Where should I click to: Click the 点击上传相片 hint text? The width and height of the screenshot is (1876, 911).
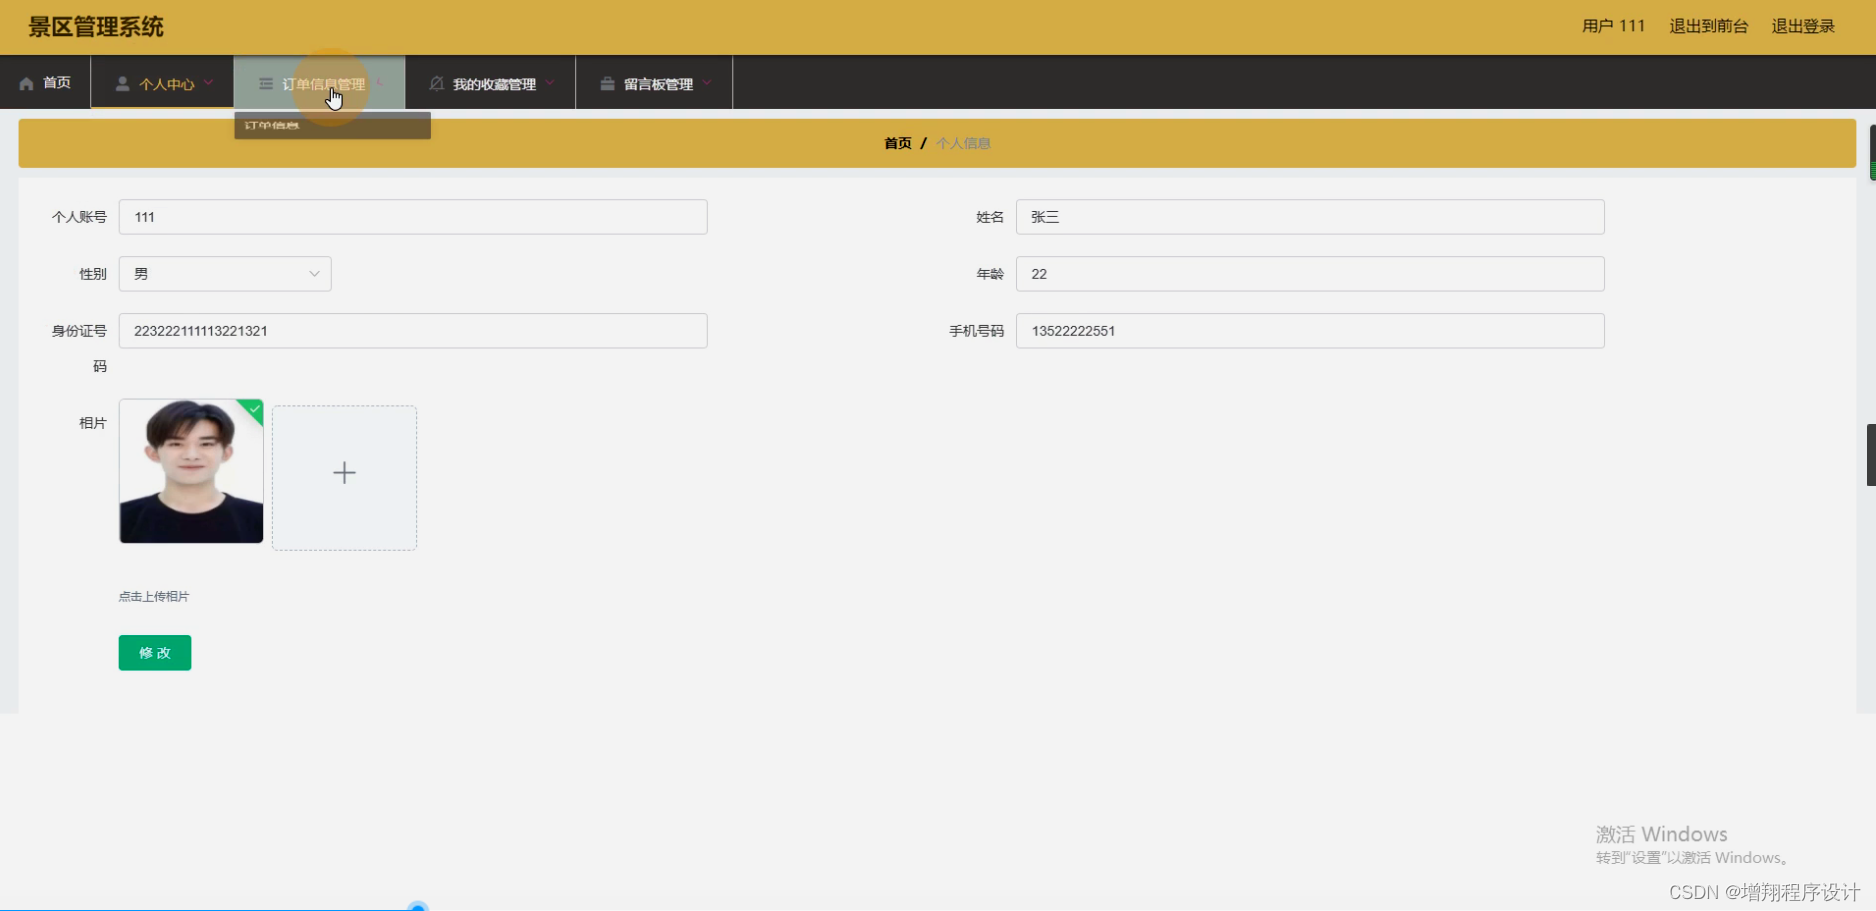[x=154, y=597]
